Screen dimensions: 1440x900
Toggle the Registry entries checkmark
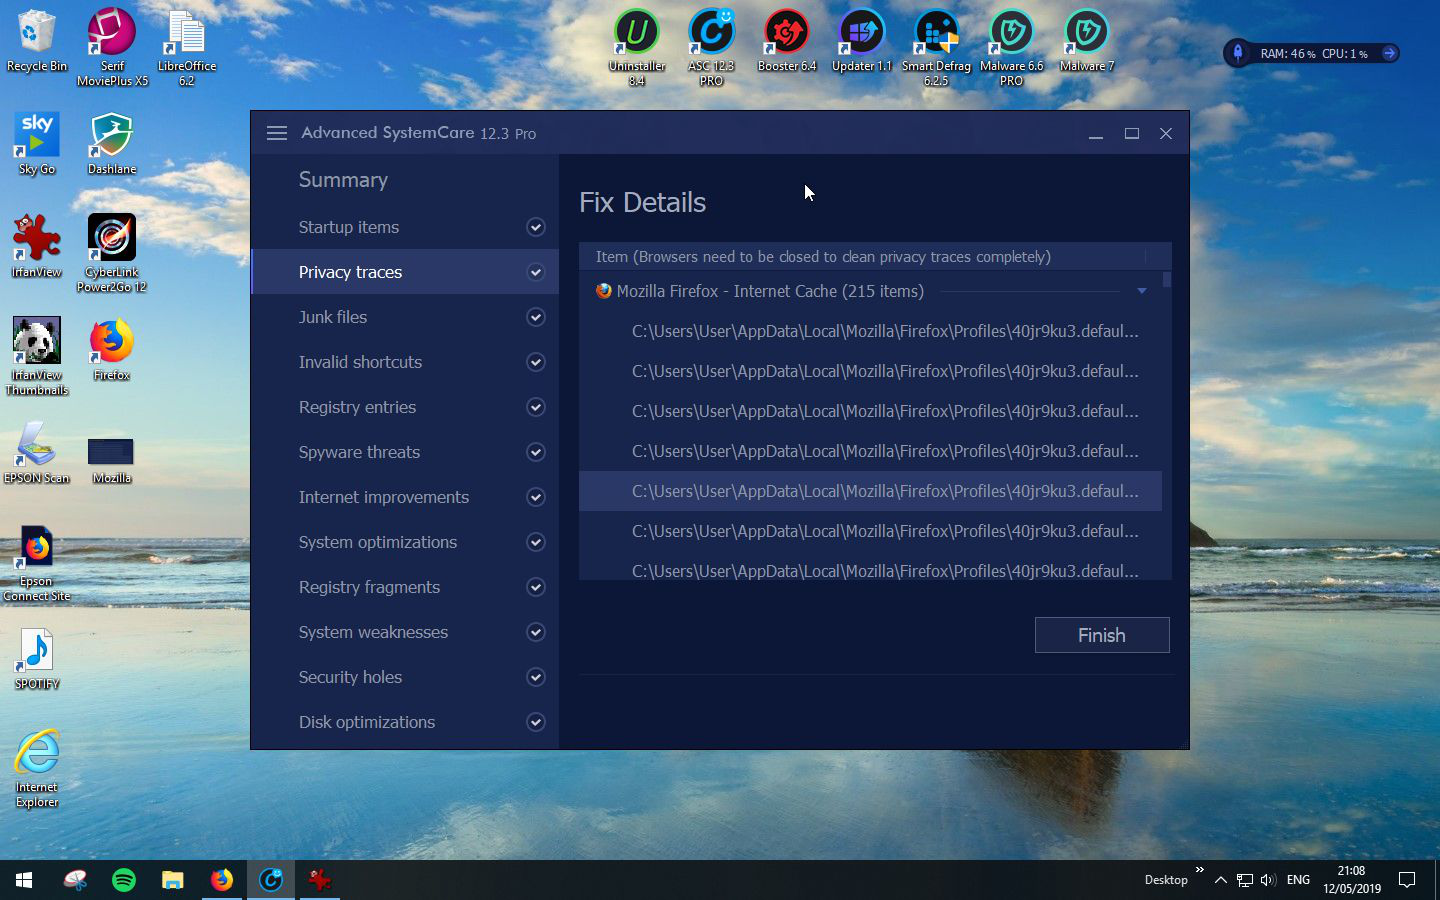536,407
